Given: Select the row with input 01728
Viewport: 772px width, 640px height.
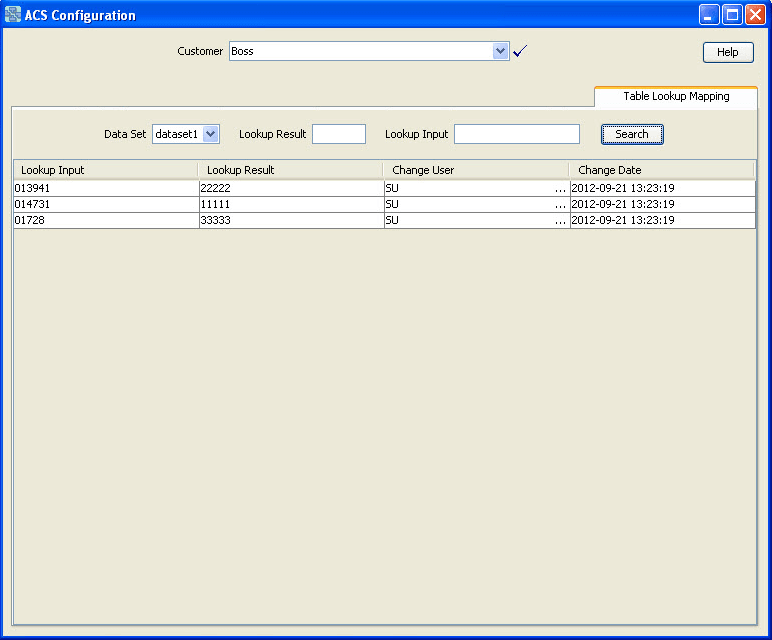Looking at the screenshot, I should click(x=385, y=221).
